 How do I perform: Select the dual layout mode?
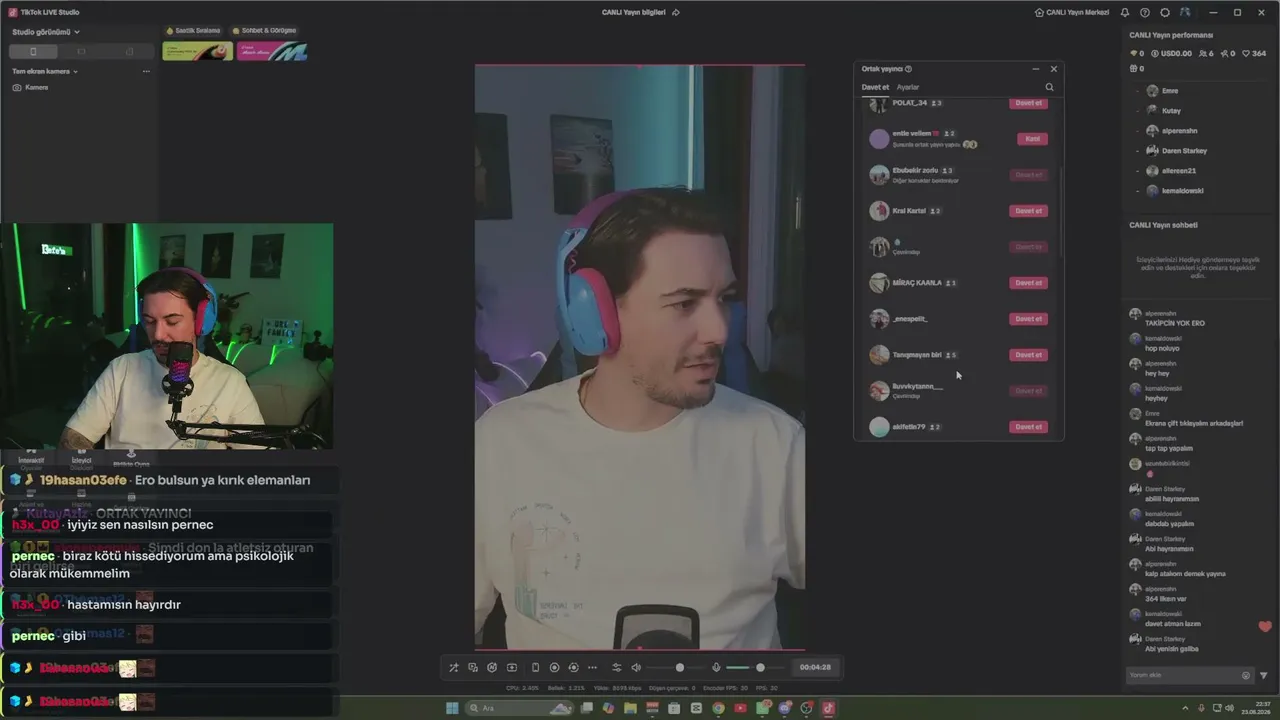coord(129,51)
